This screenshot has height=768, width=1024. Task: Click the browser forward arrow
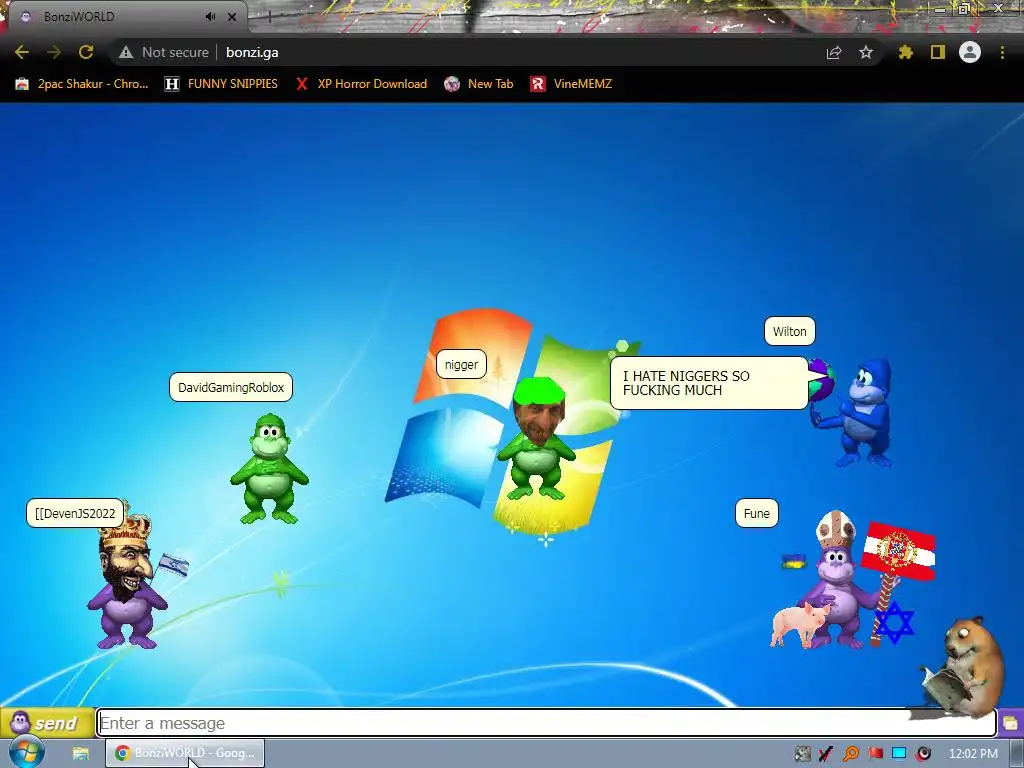pos(54,52)
